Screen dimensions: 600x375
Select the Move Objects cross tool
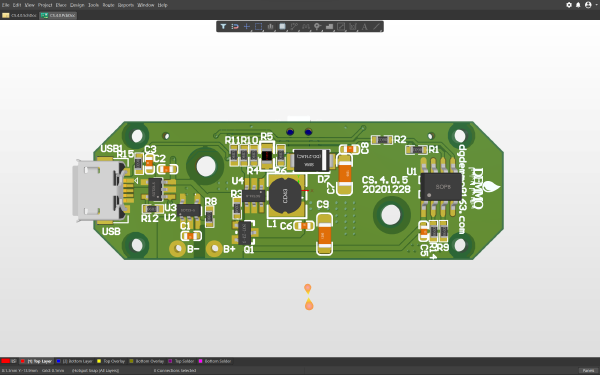(x=247, y=26)
